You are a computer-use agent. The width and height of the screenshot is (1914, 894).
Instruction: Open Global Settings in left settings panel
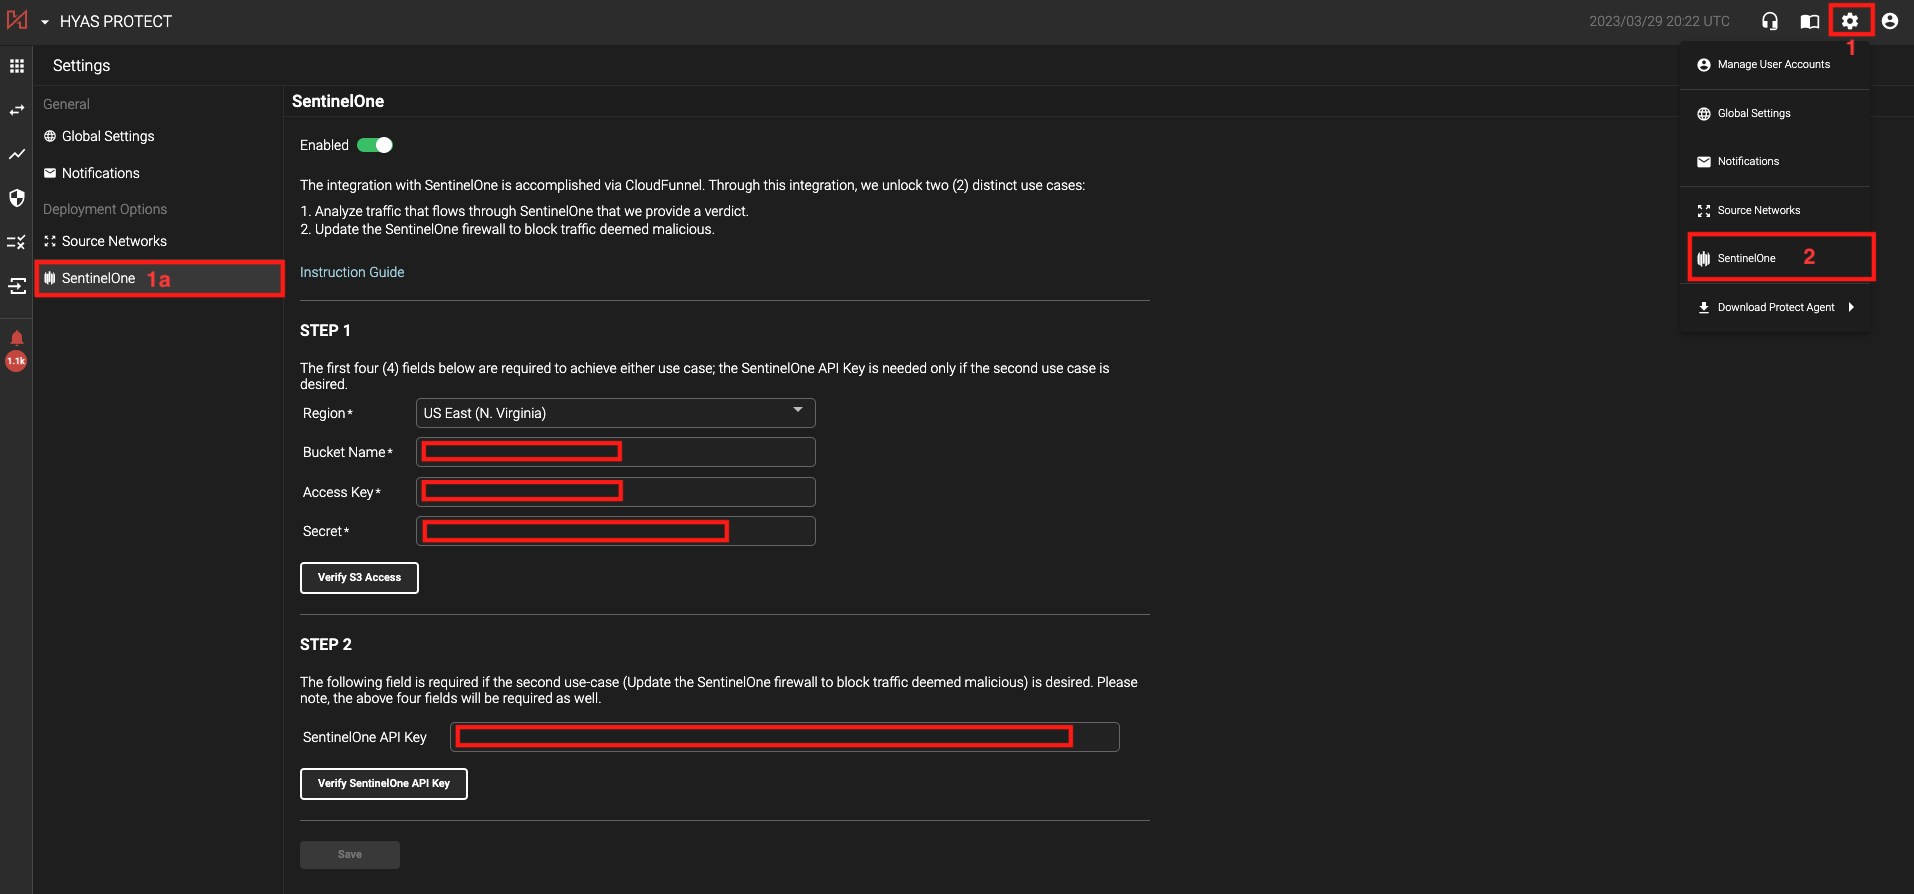point(108,136)
